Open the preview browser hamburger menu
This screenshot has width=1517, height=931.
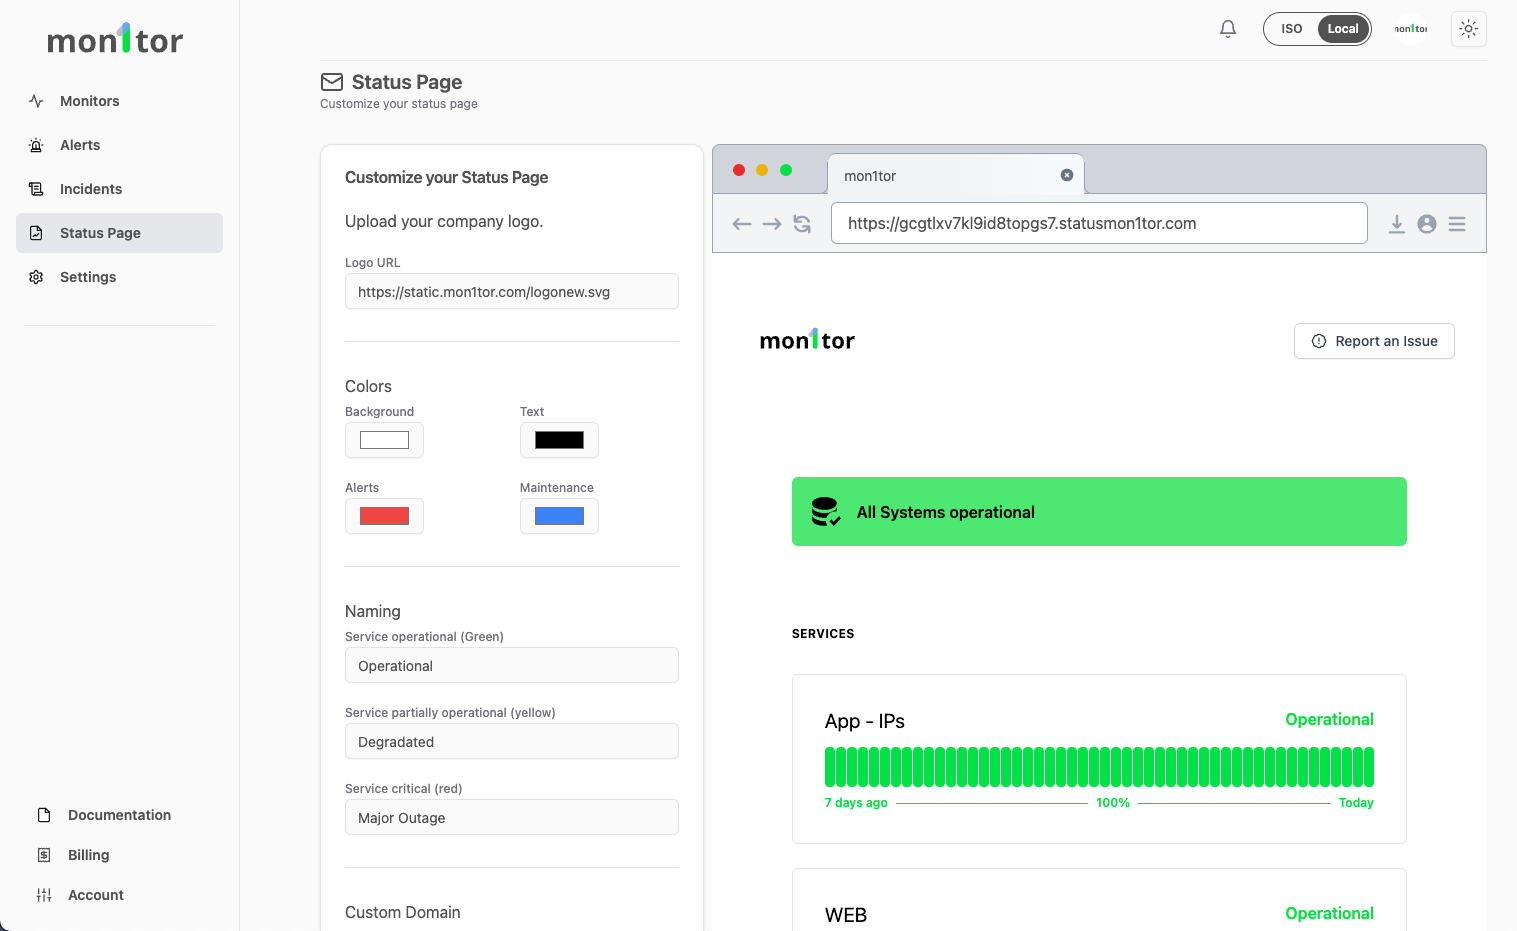(1457, 224)
